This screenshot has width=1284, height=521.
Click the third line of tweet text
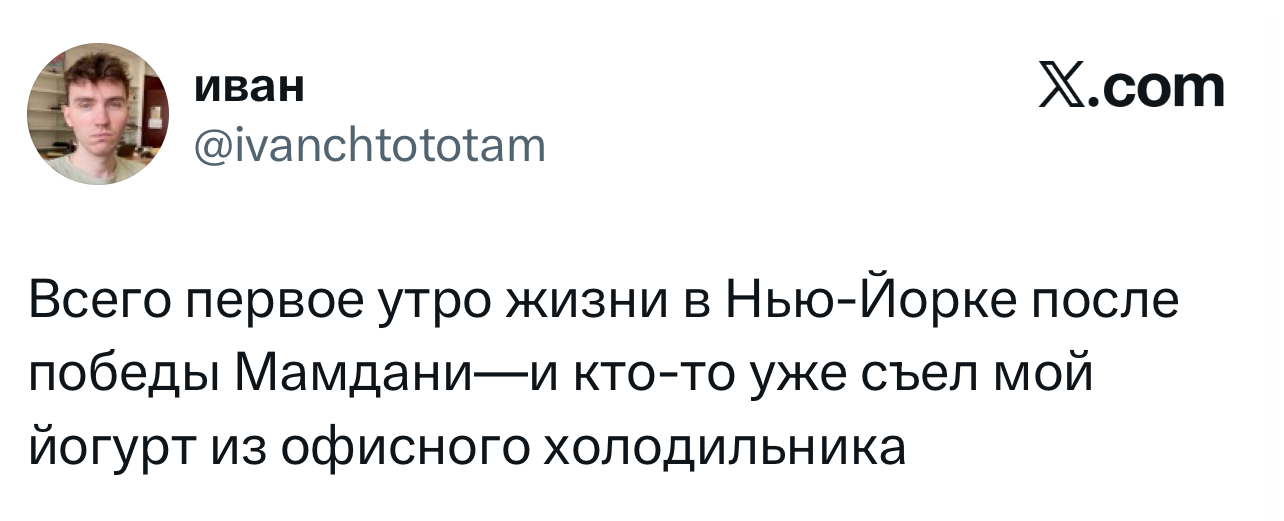[467, 446]
